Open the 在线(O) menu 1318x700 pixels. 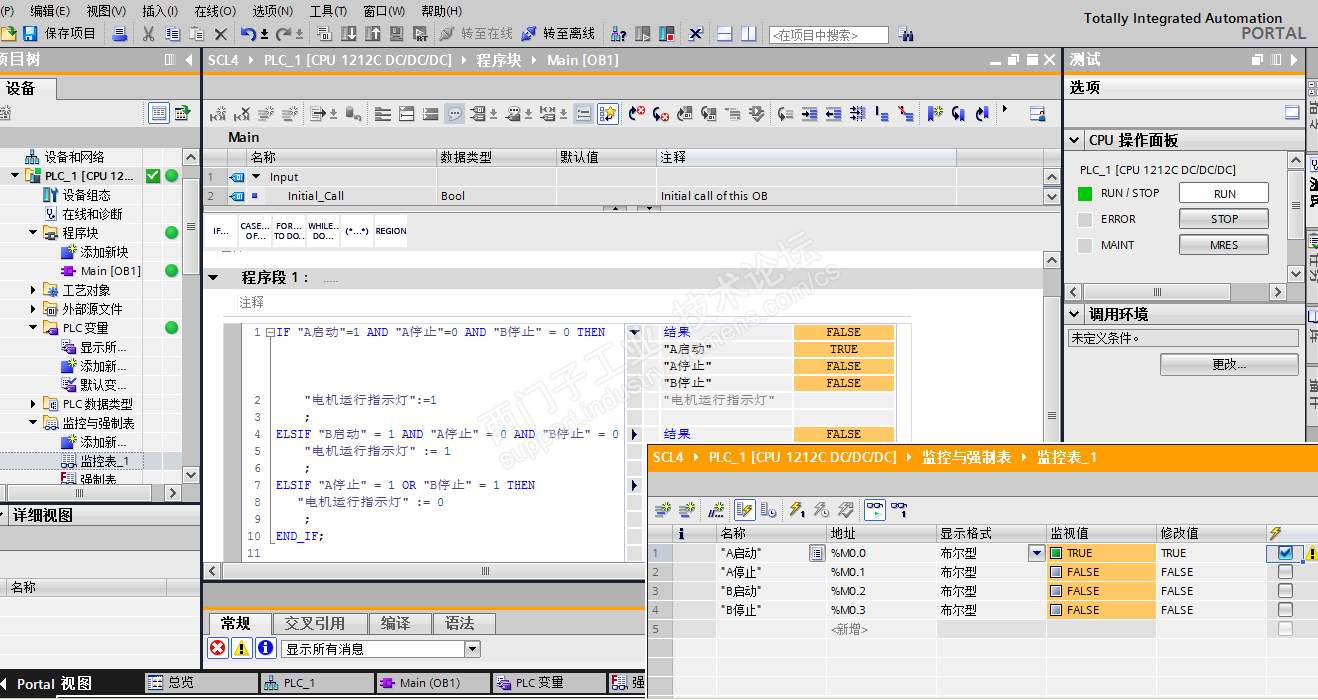(214, 11)
